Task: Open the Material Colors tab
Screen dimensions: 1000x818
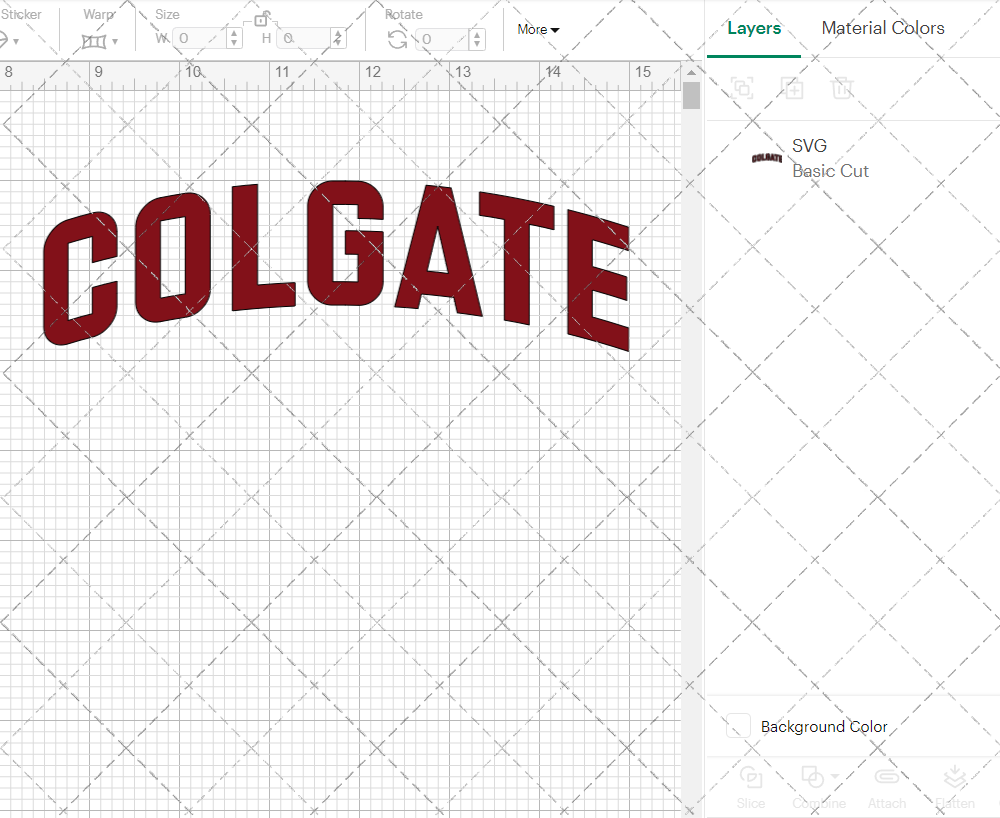Action: [883, 28]
